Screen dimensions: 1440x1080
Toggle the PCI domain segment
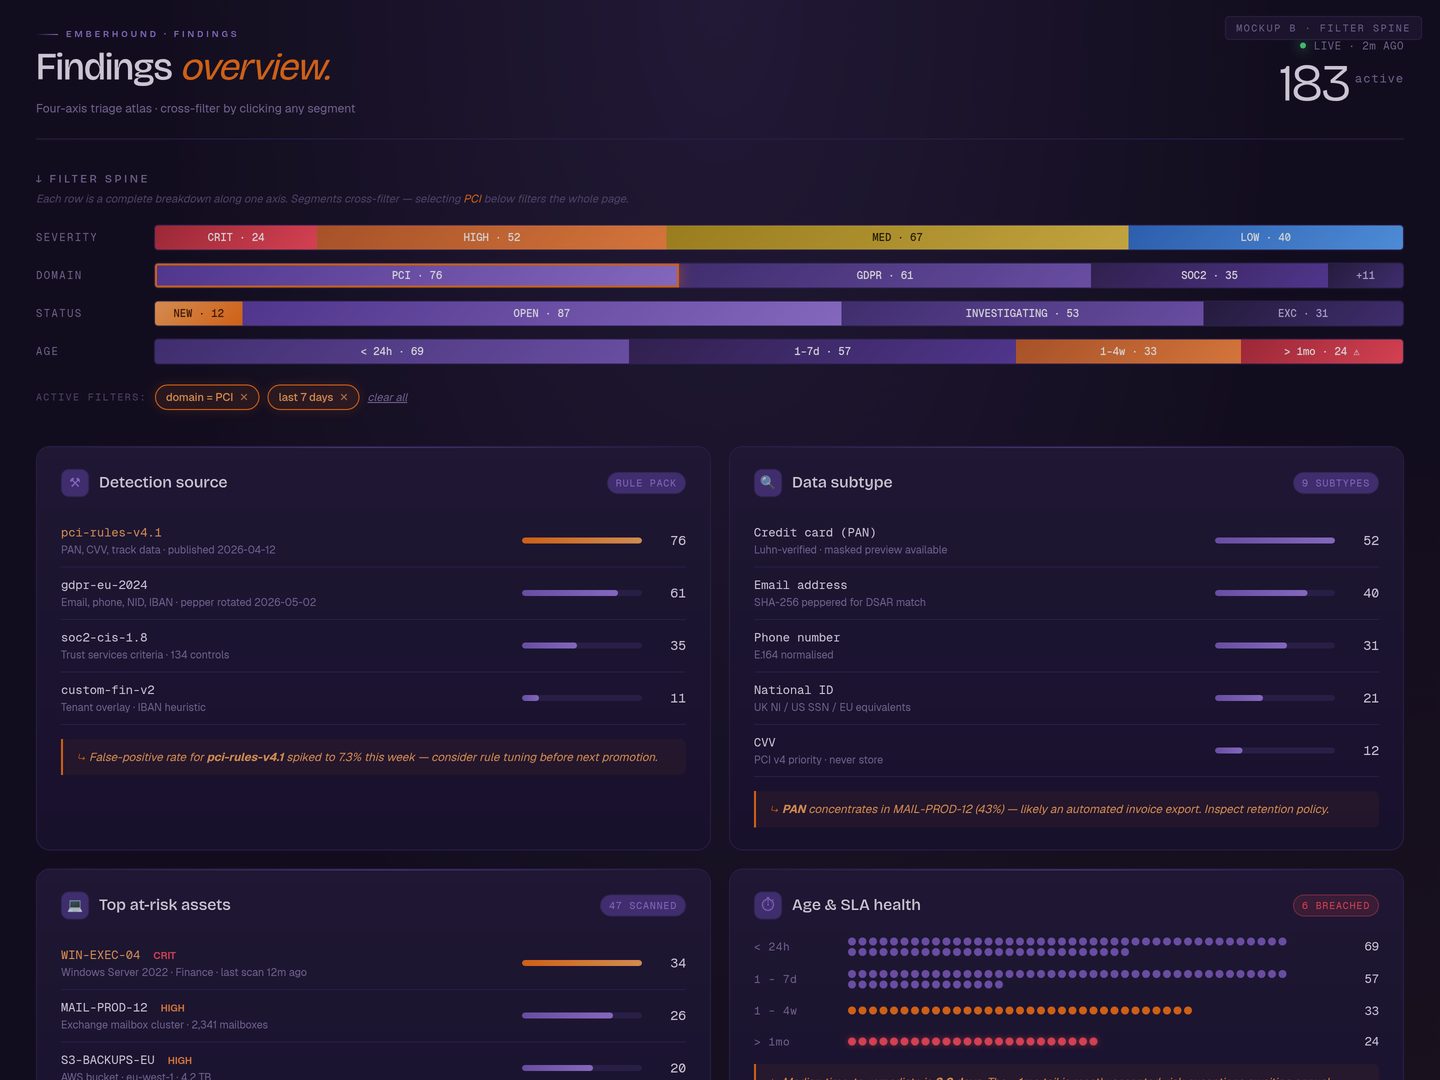pyautogui.click(x=417, y=275)
